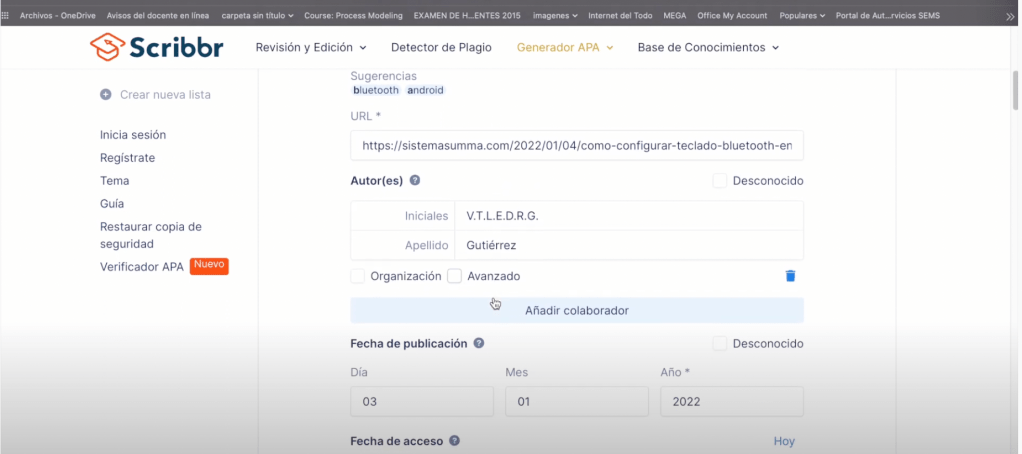
Task: Click the Hoy link for access date
Action: (784, 441)
